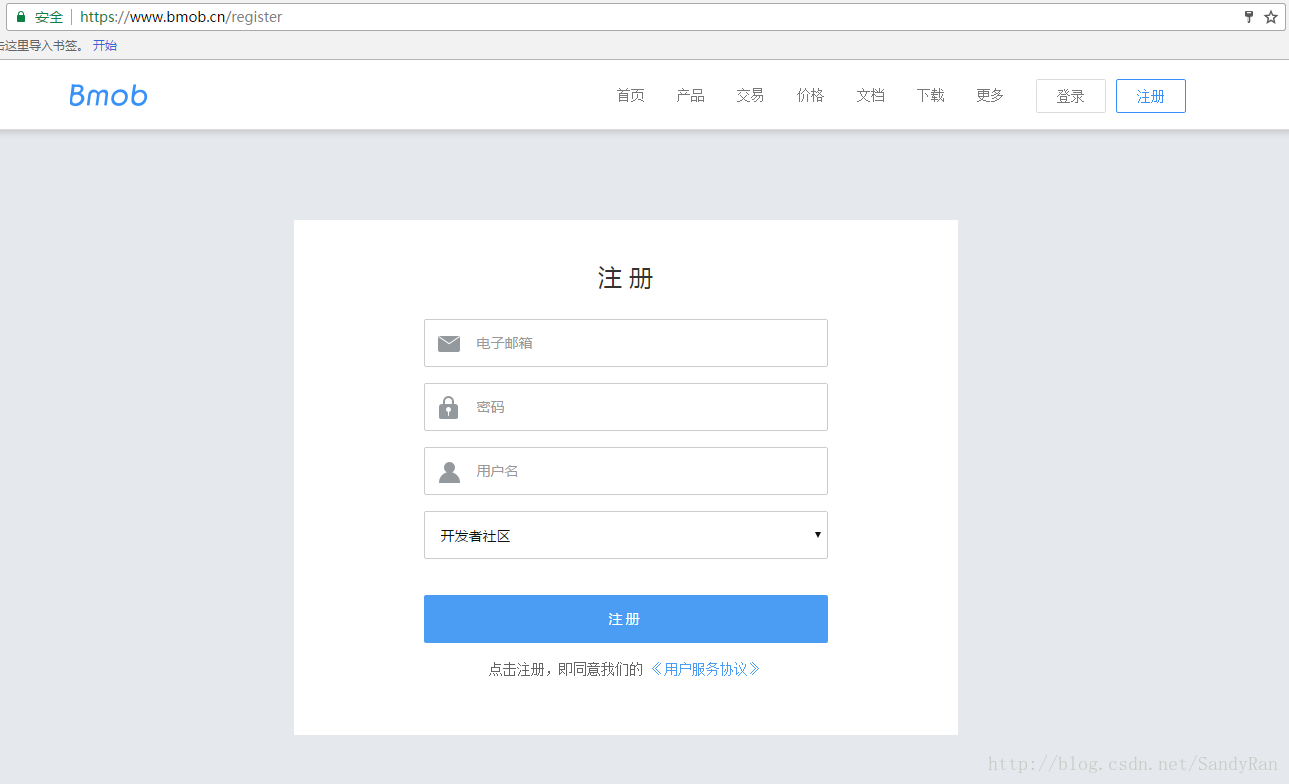Bookmark this page with the star icon

tap(1271, 17)
